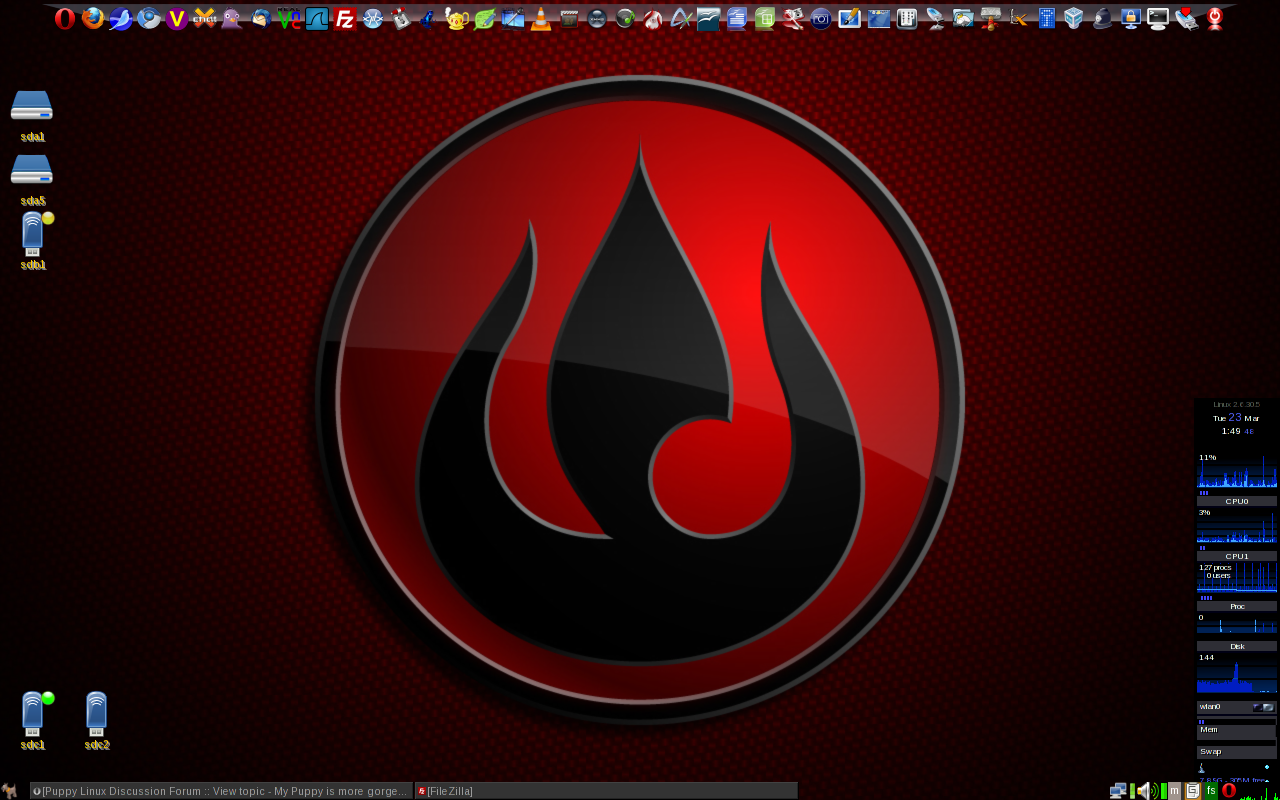Open the blue calculator icon

point(1046,18)
